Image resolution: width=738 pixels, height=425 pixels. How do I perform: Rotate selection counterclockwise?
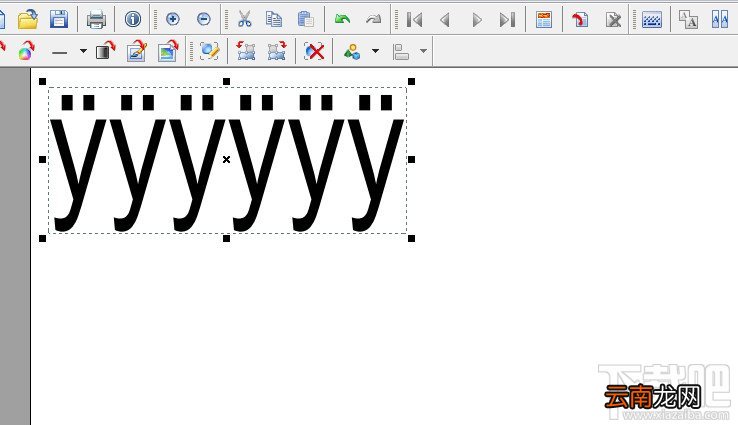pyautogui.click(x=246, y=50)
